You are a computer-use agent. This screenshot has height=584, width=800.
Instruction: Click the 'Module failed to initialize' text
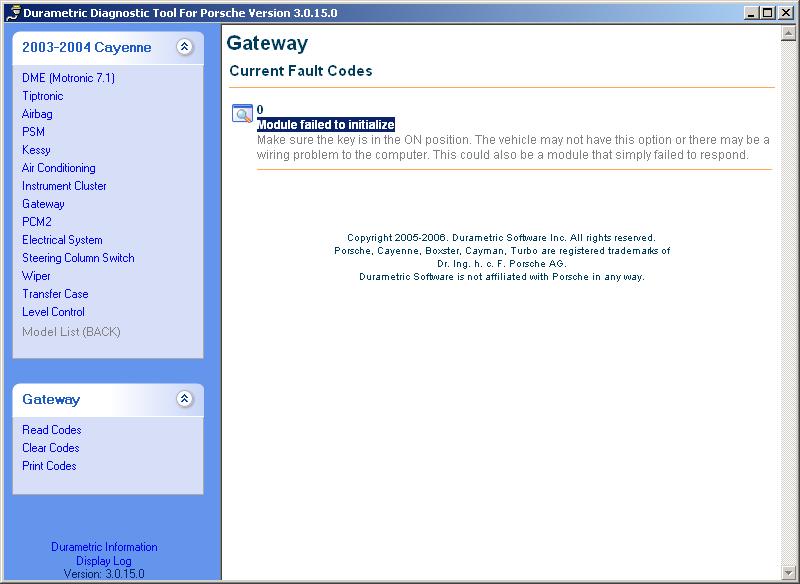point(326,124)
